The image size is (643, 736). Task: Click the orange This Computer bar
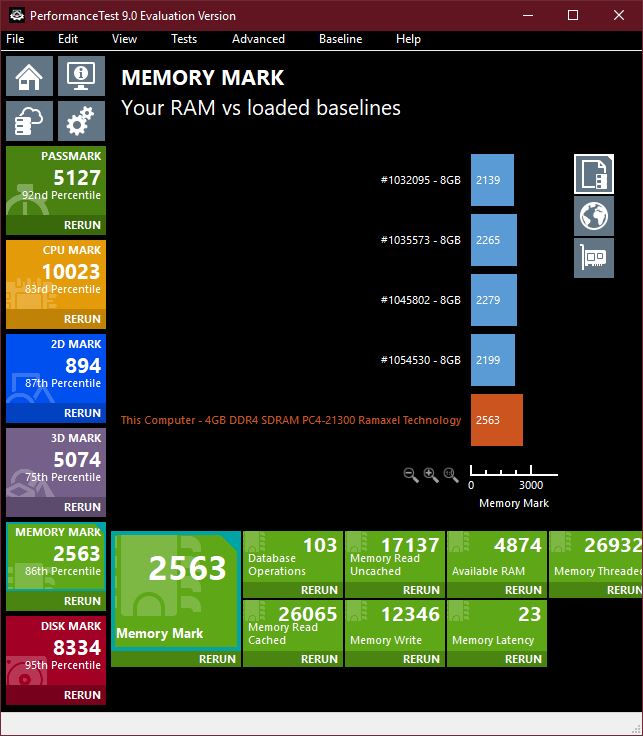(x=497, y=420)
